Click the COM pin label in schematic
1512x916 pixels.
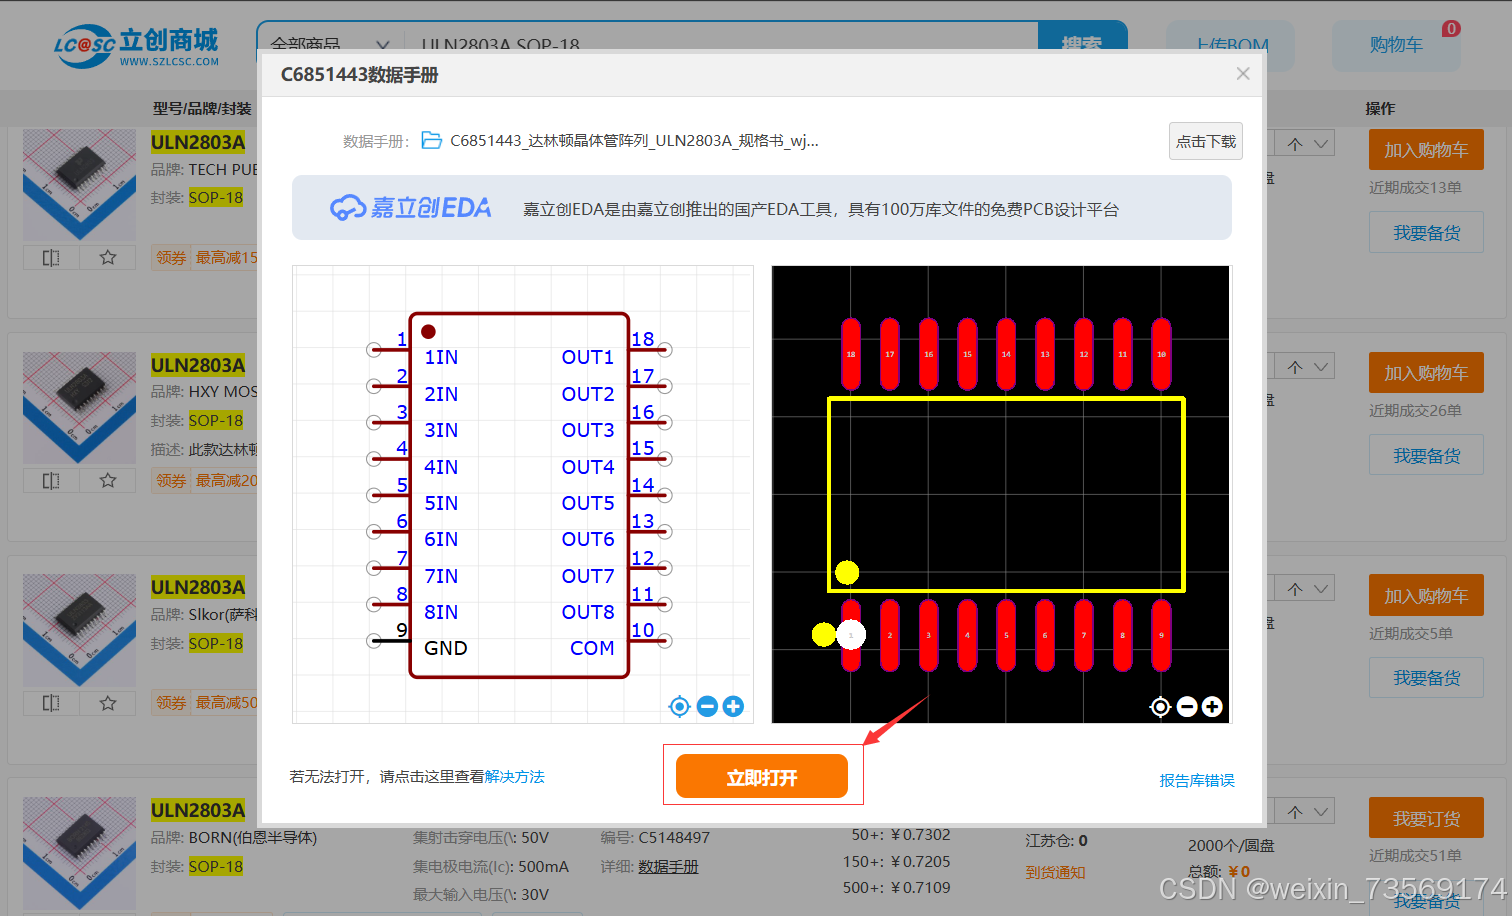point(592,648)
